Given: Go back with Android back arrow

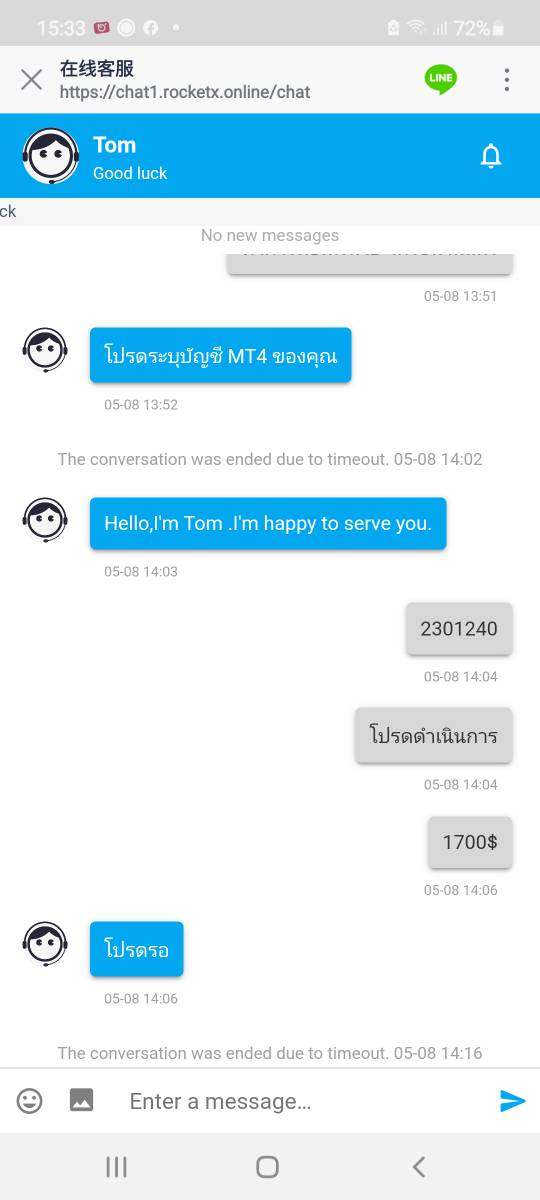Looking at the screenshot, I should [x=419, y=1166].
